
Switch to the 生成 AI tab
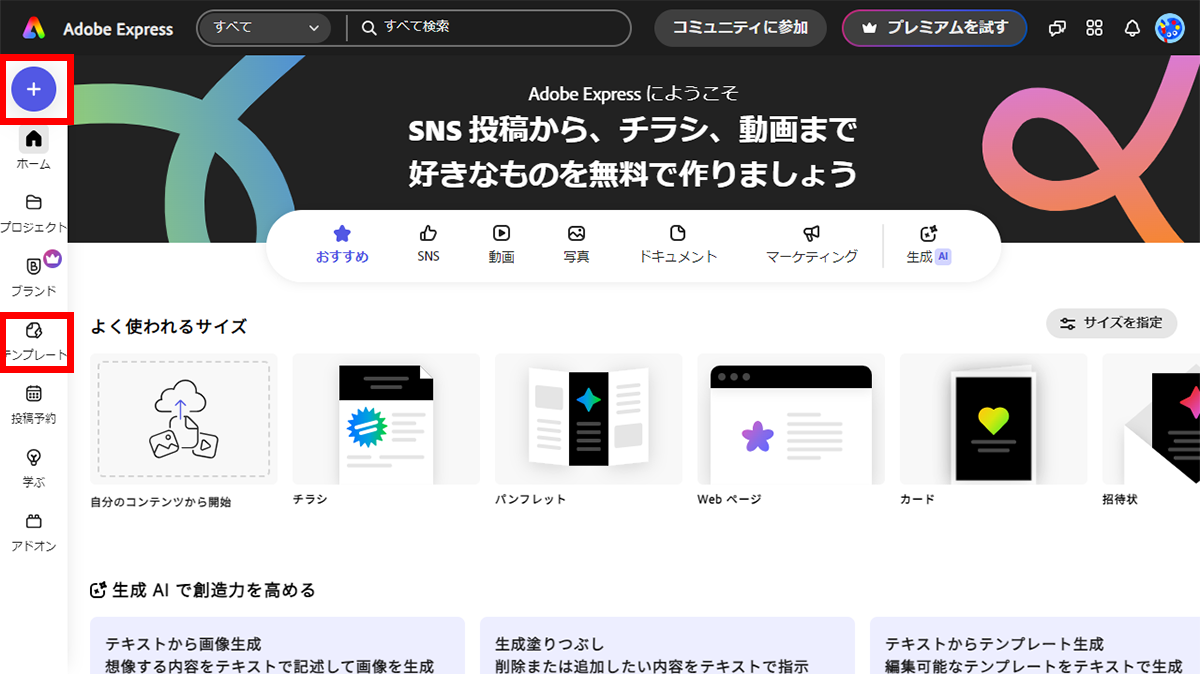pyautogui.click(x=928, y=243)
